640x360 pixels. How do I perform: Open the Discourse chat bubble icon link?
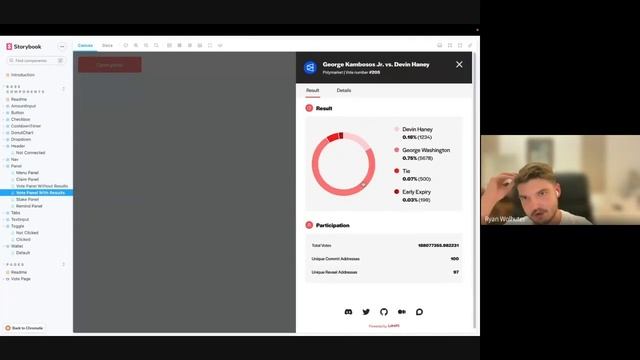(x=419, y=312)
